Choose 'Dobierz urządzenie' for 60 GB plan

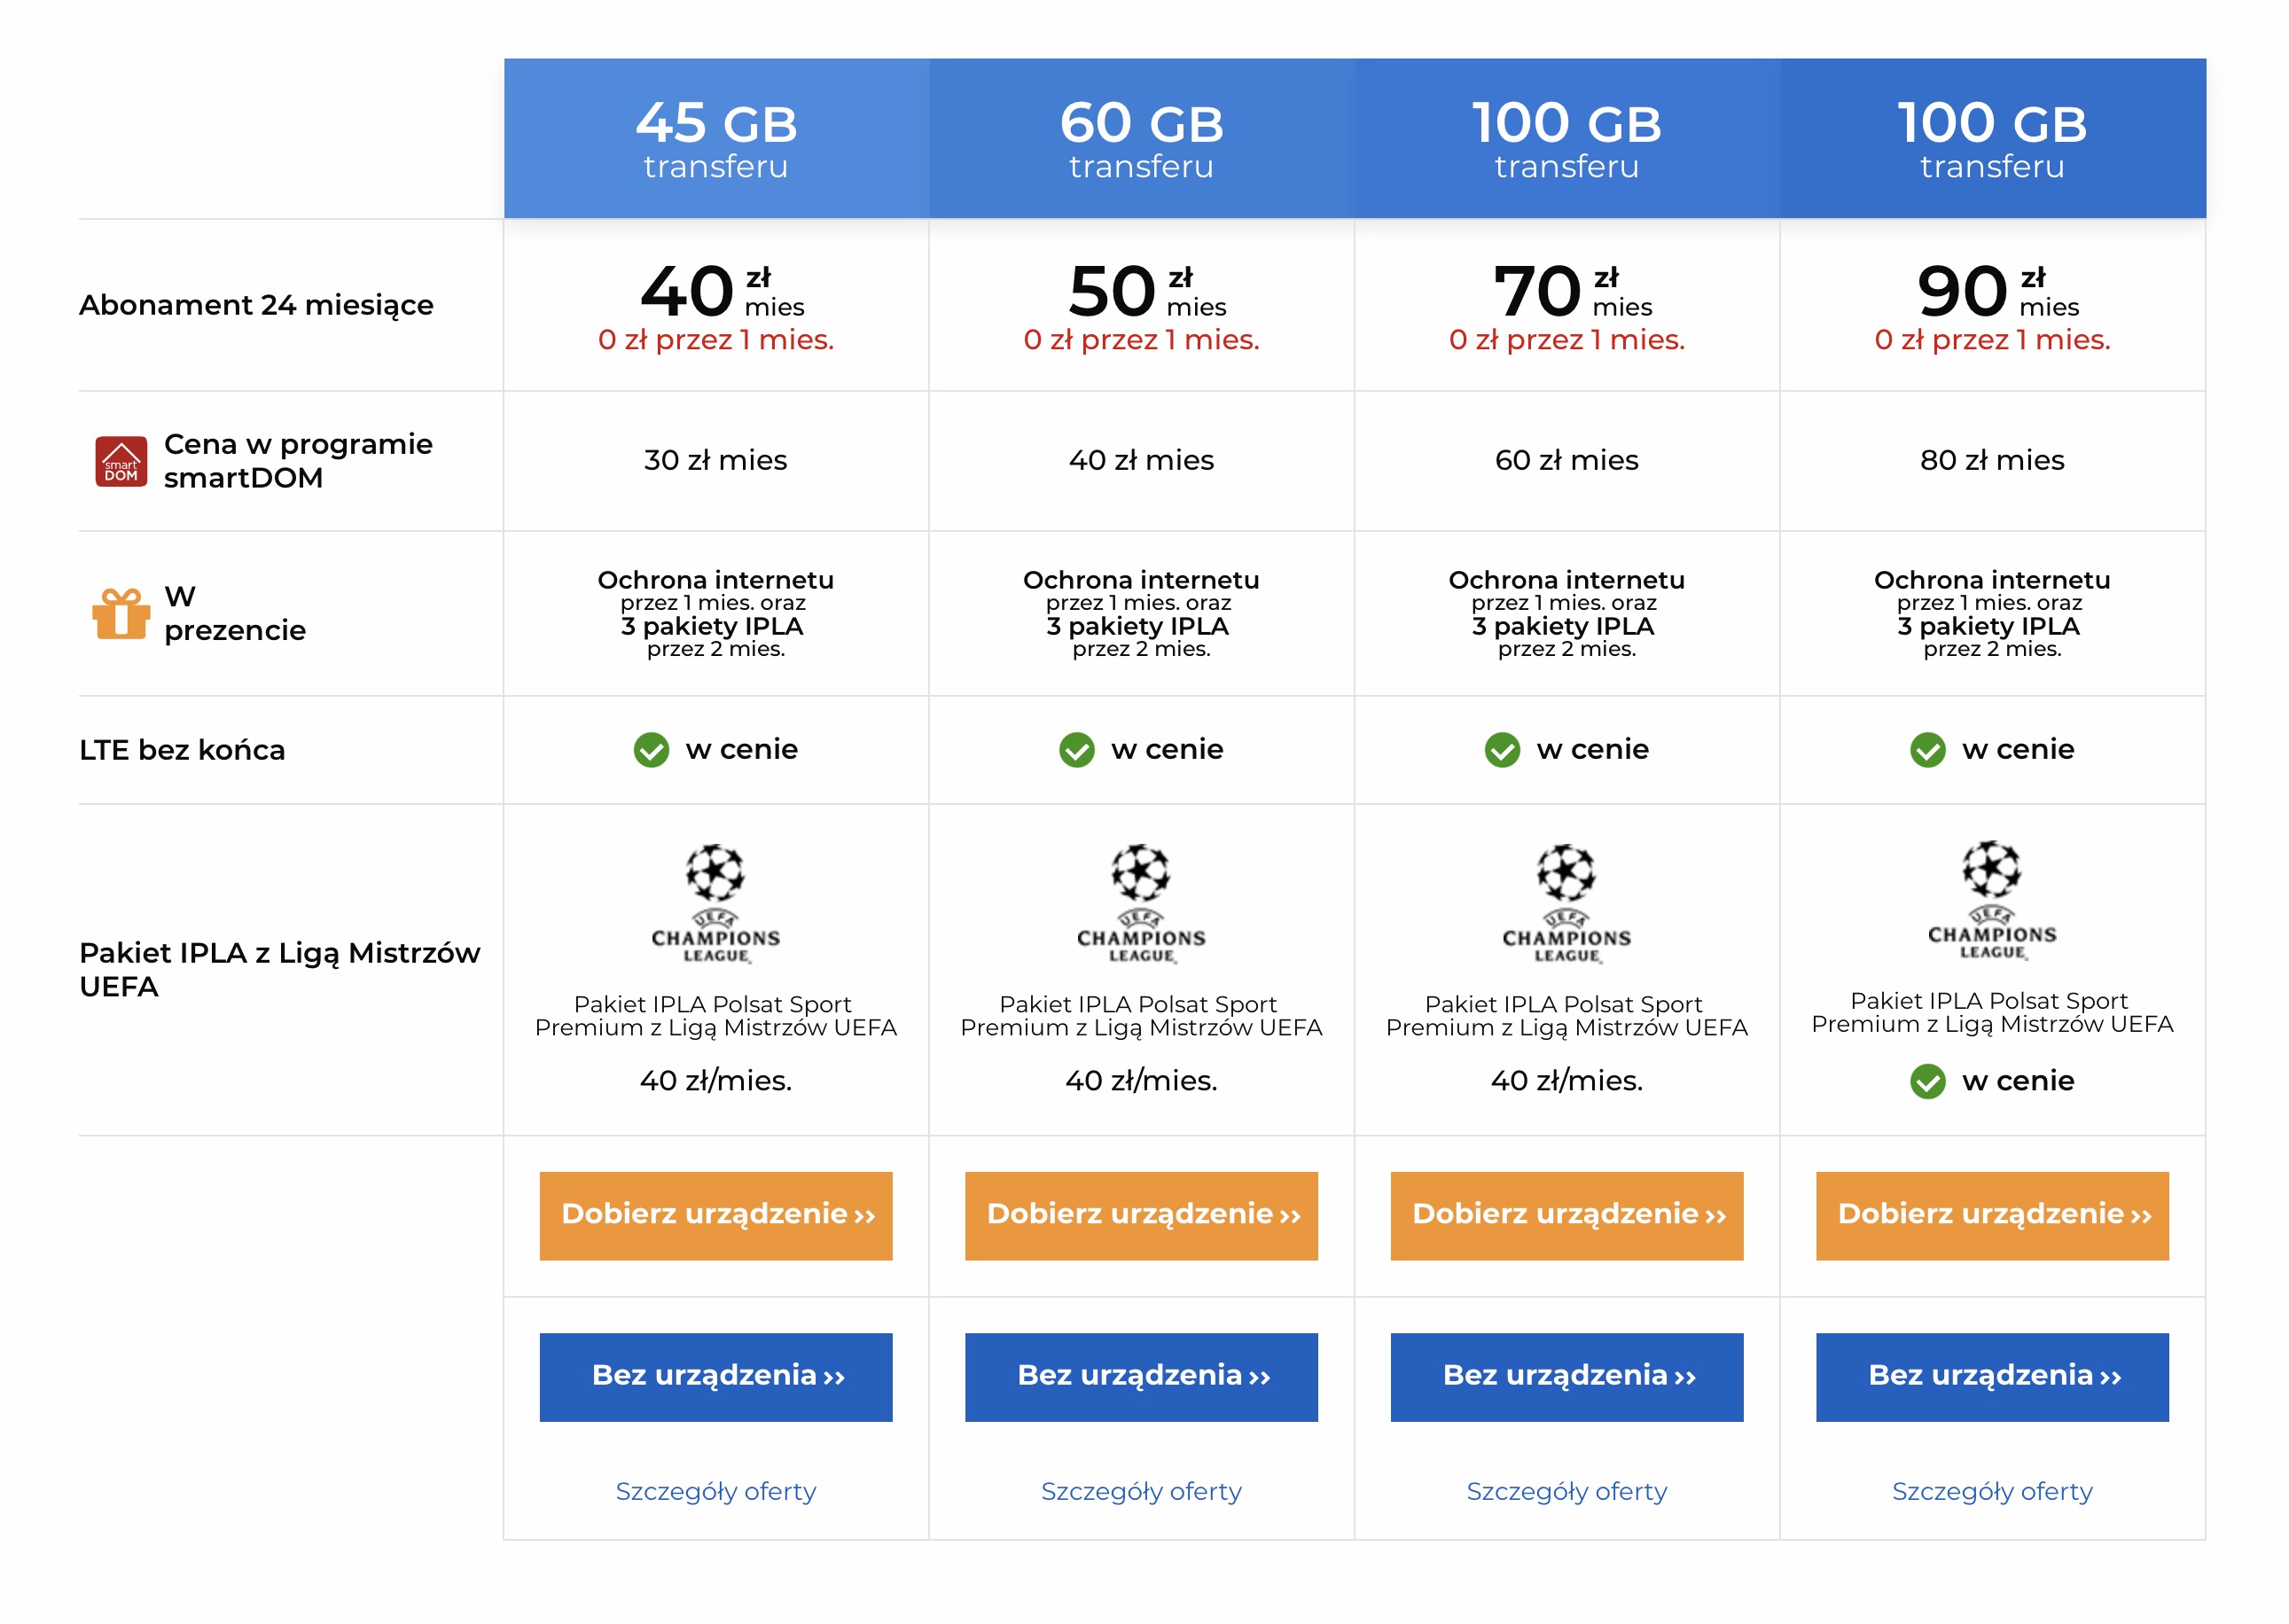(1141, 1215)
